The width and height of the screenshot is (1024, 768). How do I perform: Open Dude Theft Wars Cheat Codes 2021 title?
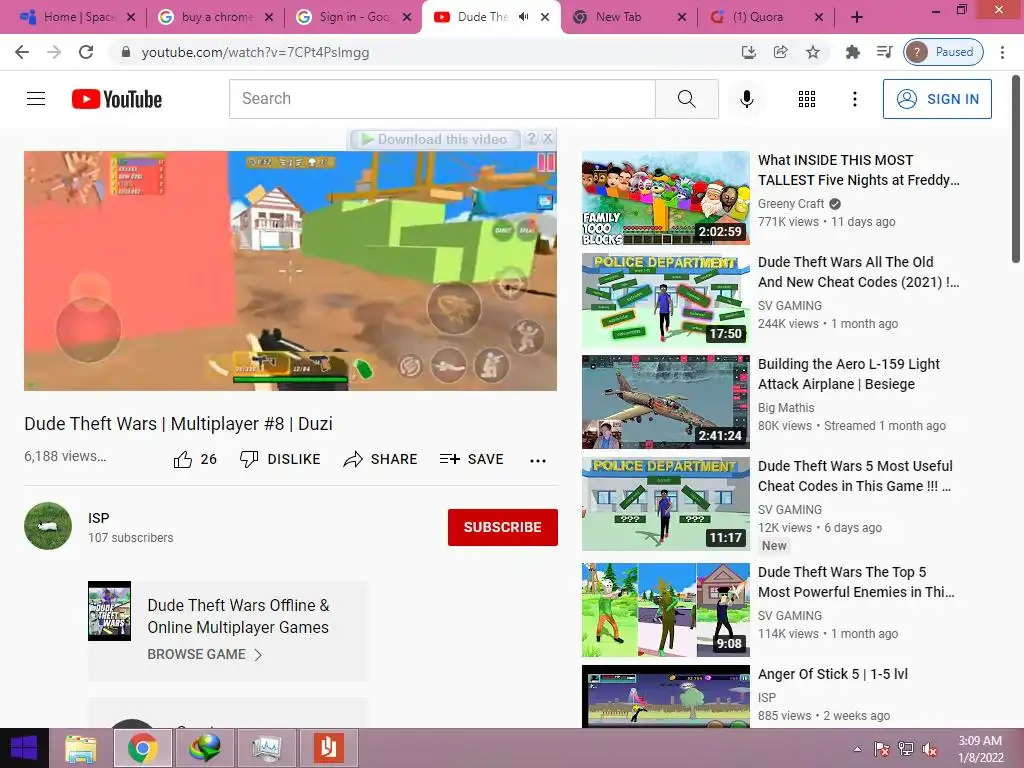point(858,272)
